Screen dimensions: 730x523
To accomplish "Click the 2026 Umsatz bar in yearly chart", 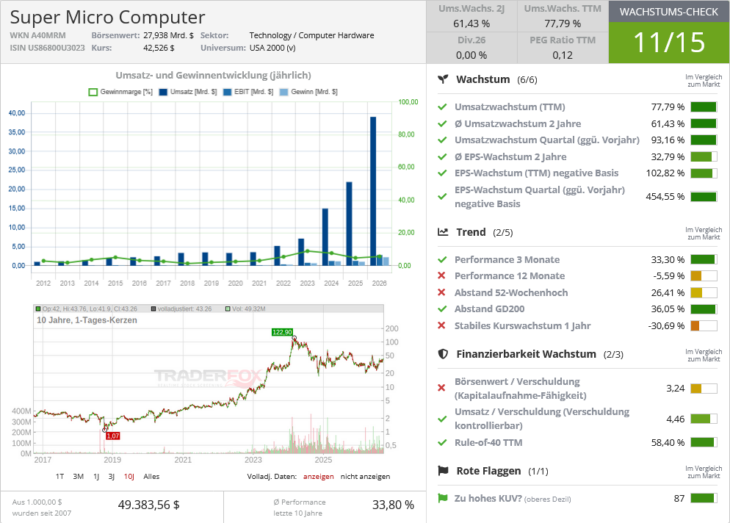I will (373, 191).
